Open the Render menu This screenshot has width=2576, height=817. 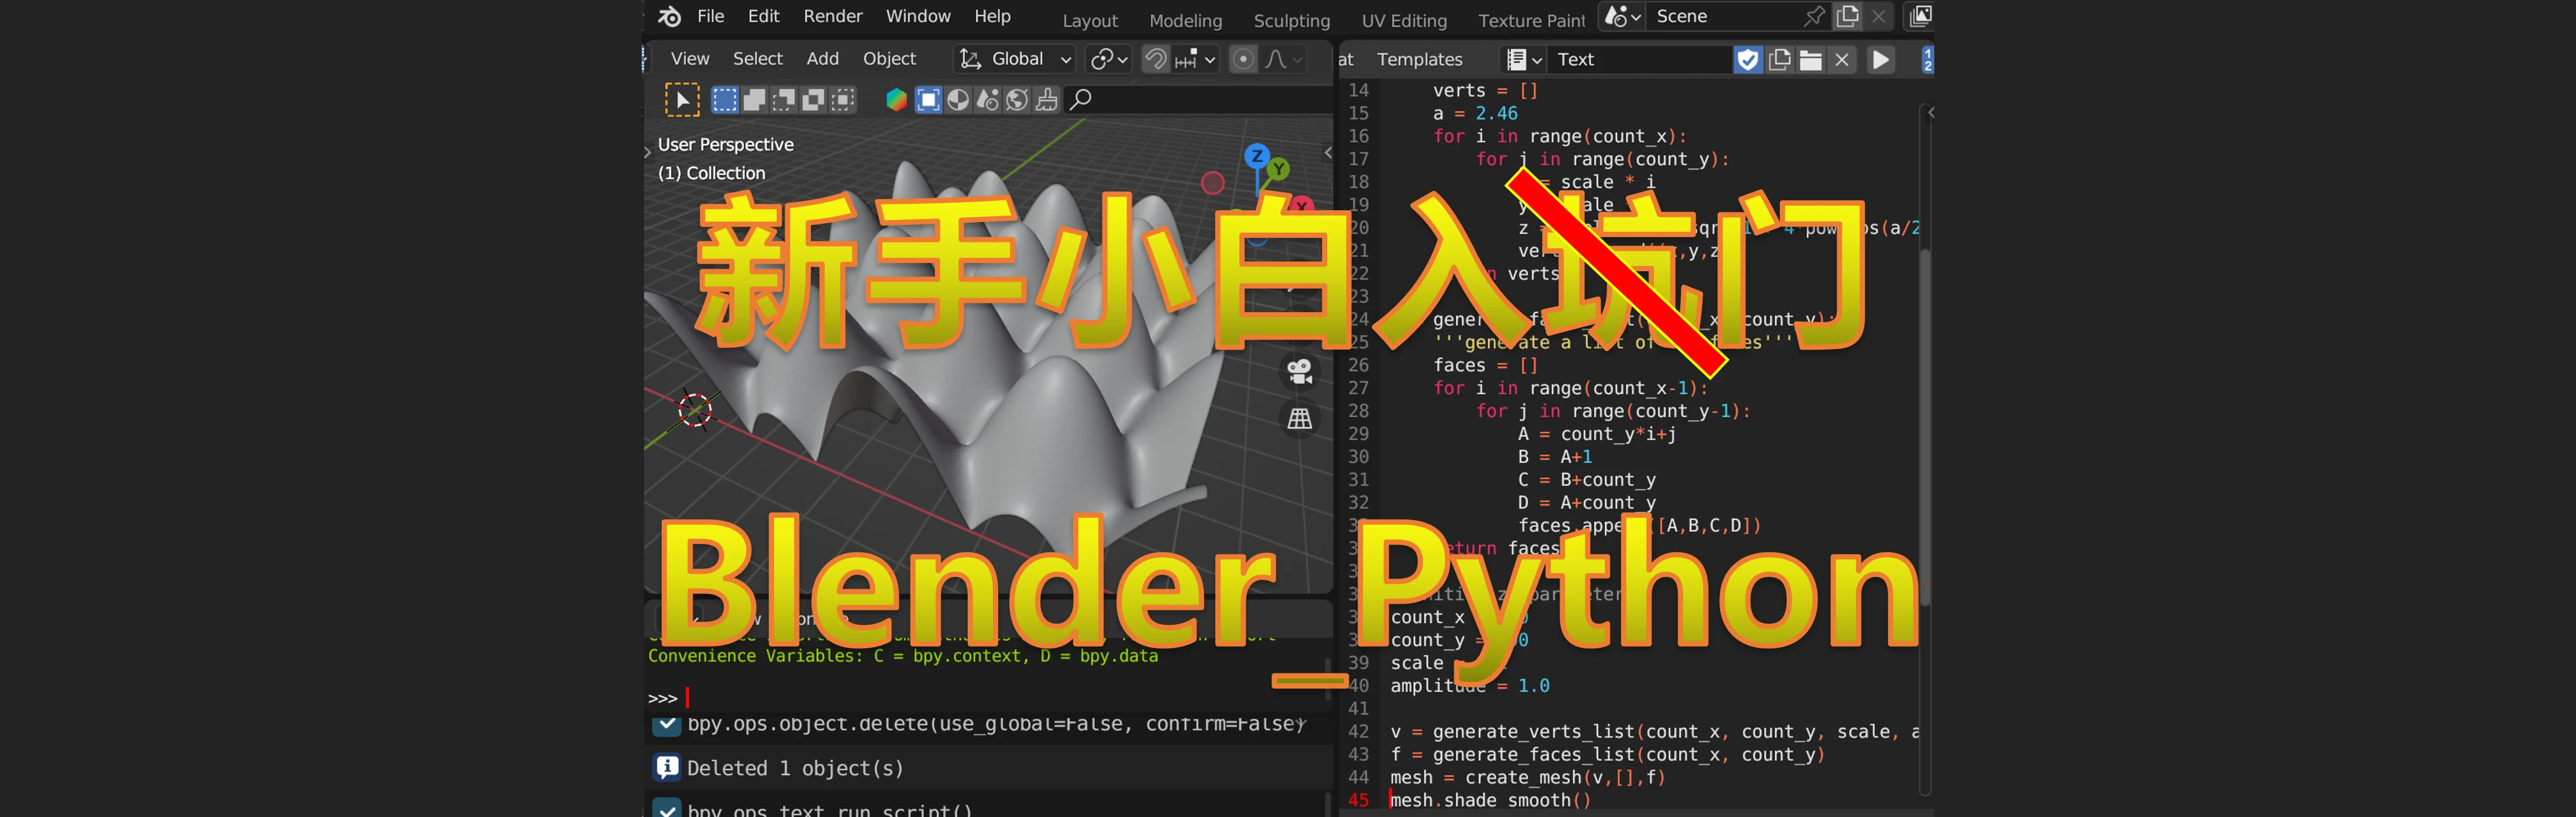(x=832, y=16)
